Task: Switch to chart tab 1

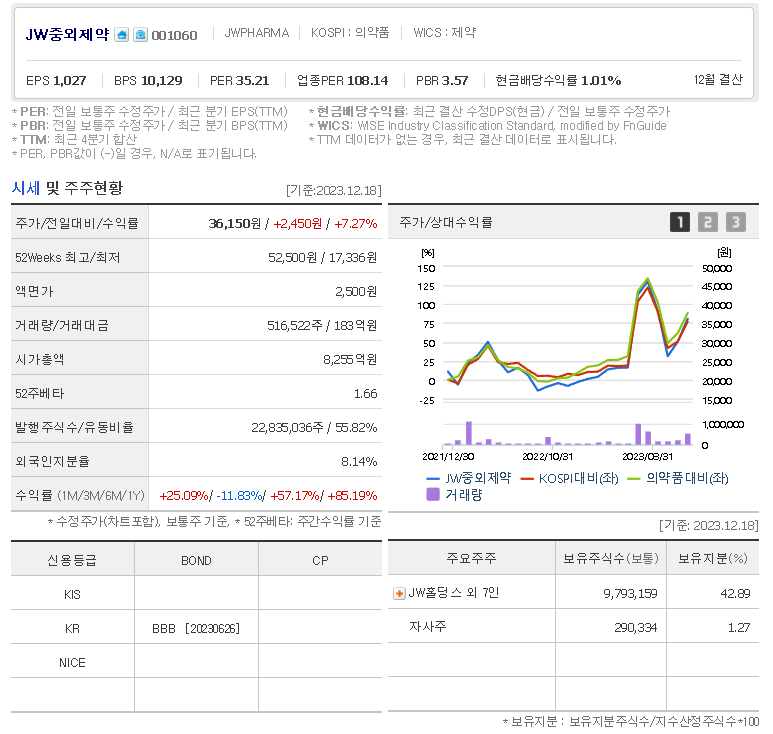Action: pos(679,222)
